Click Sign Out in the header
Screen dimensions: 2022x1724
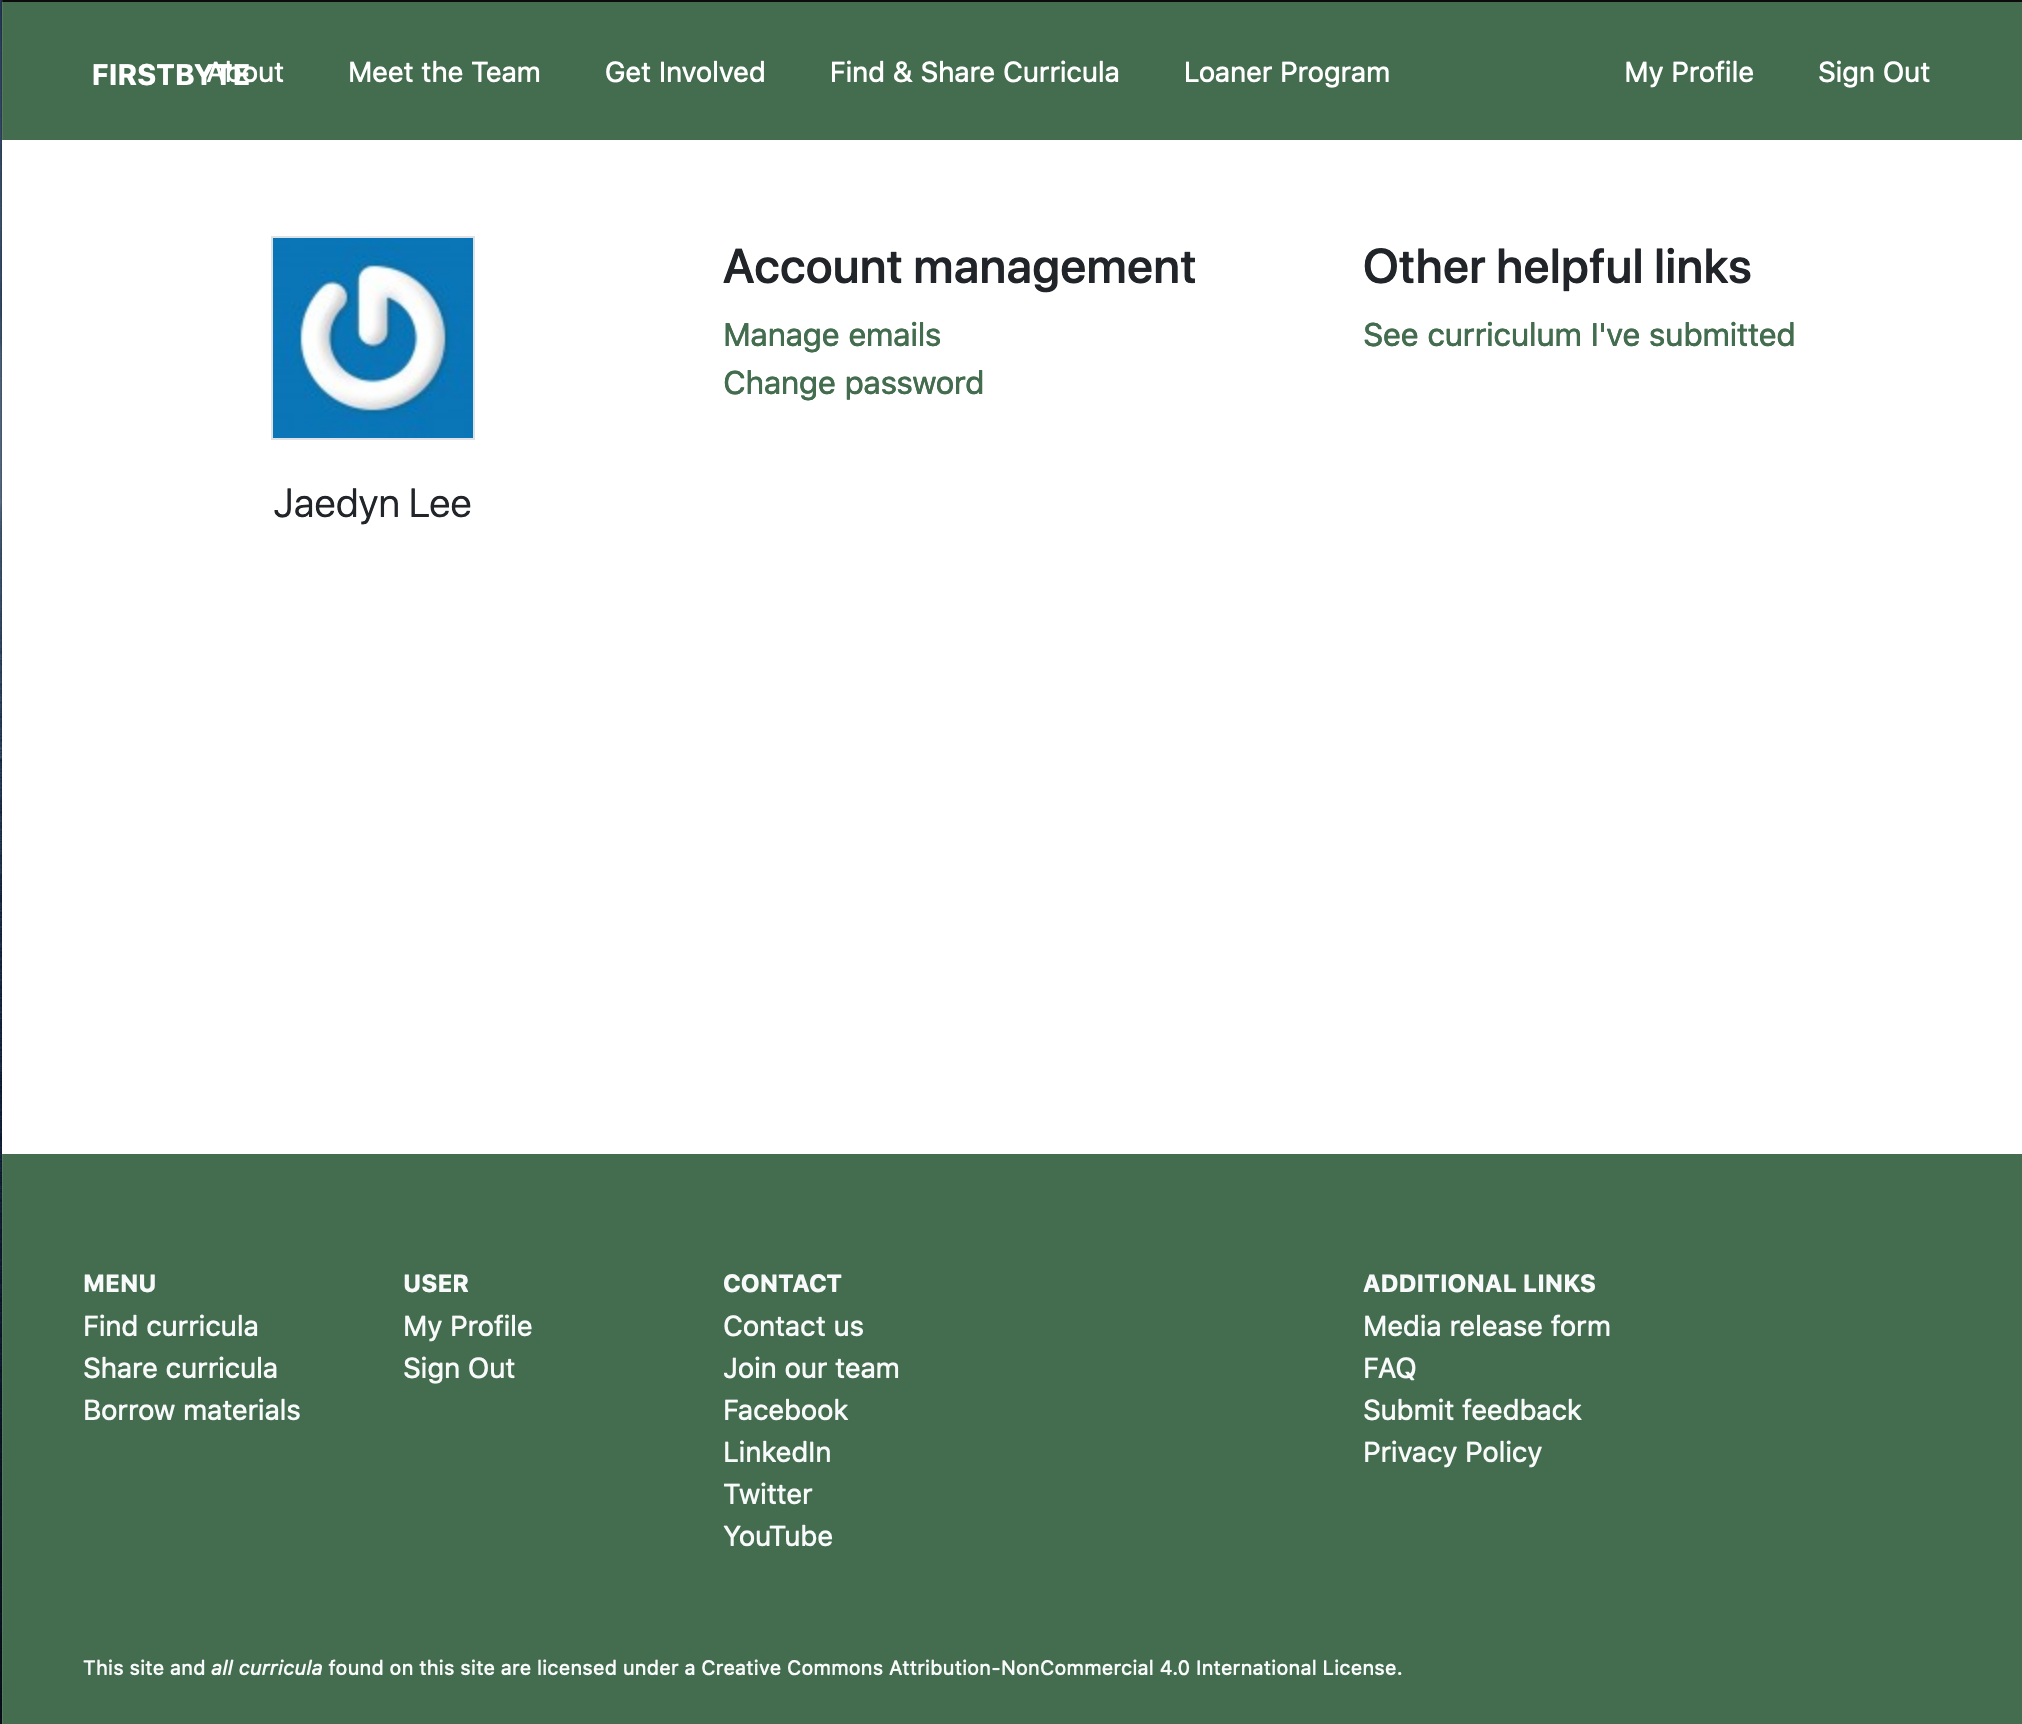[x=1873, y=72]
